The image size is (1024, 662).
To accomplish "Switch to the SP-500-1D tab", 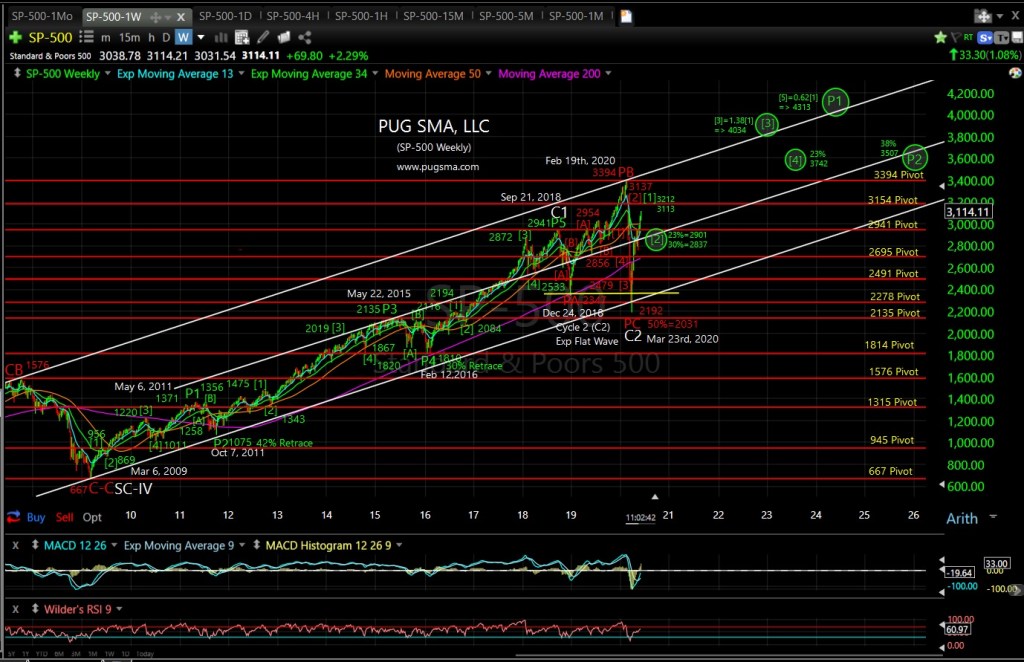I will [225, 16].
